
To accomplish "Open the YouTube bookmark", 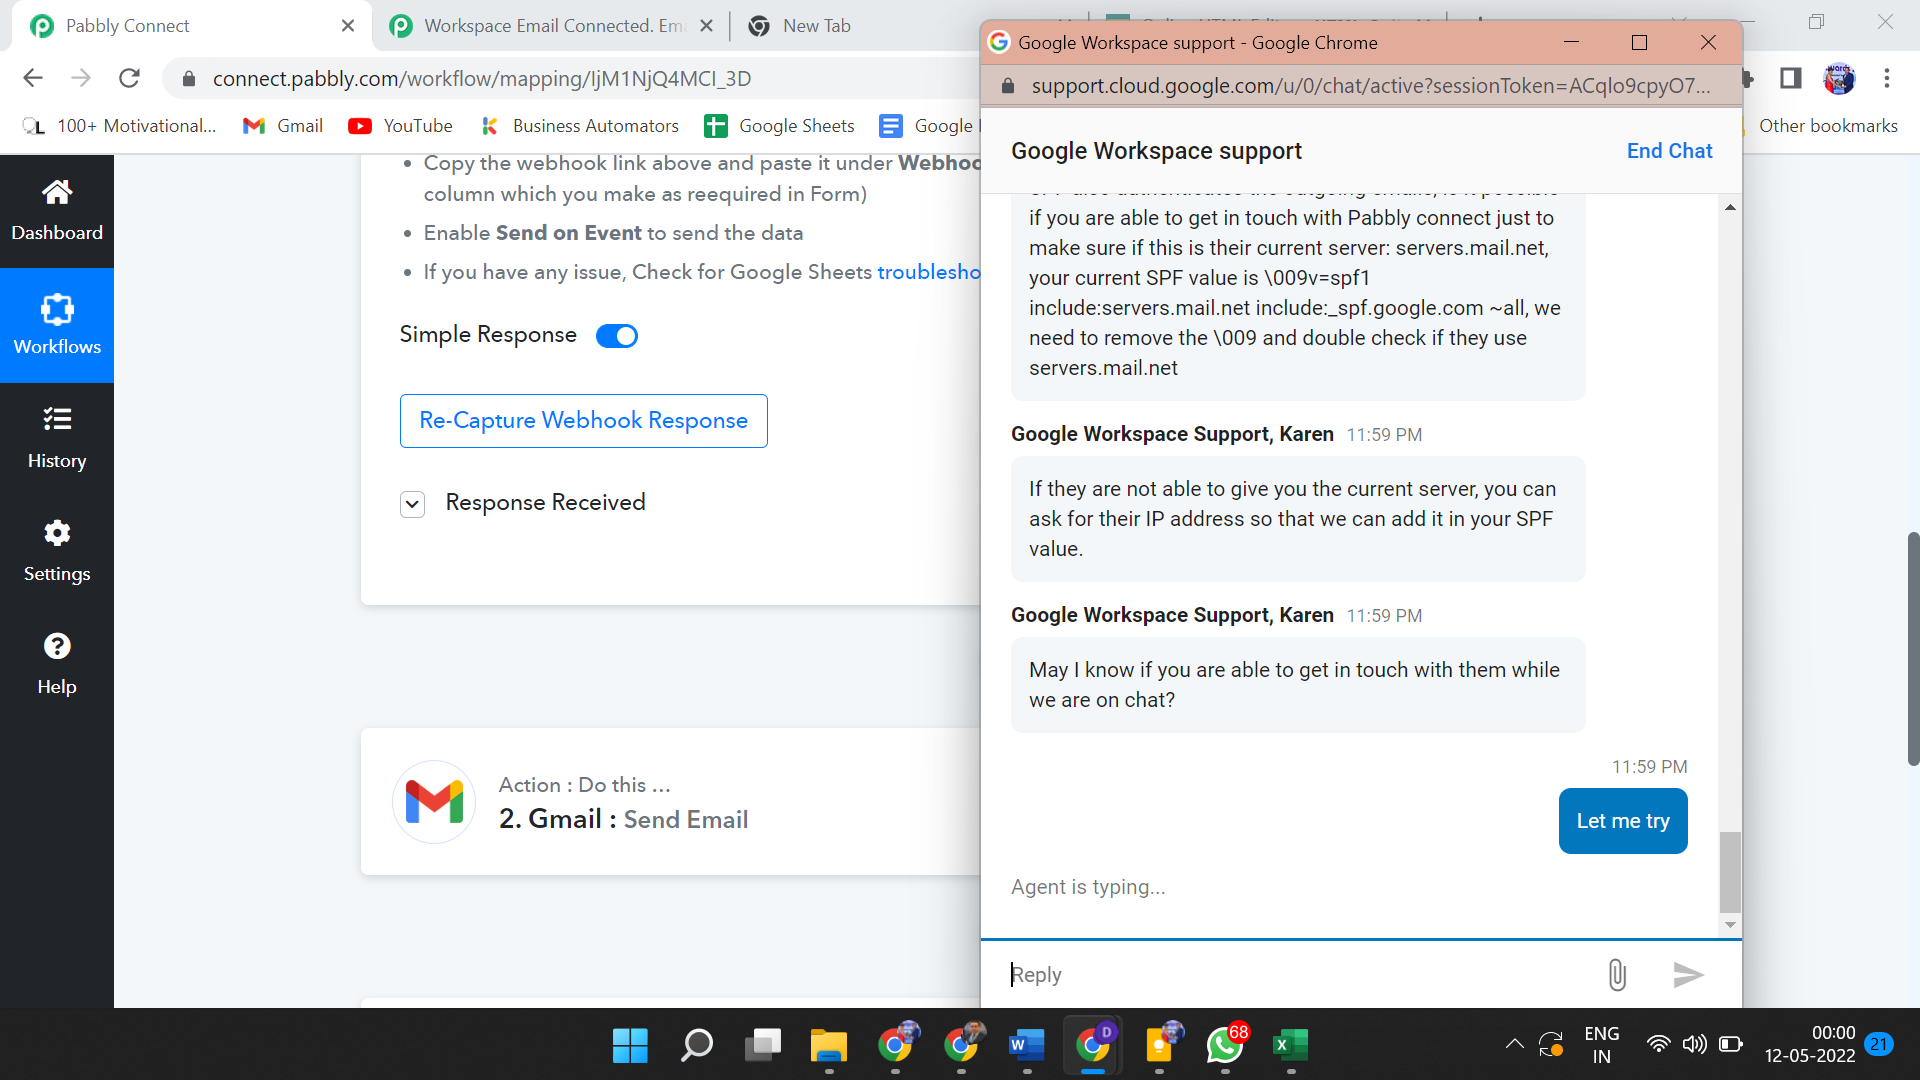I will [401, 126].
